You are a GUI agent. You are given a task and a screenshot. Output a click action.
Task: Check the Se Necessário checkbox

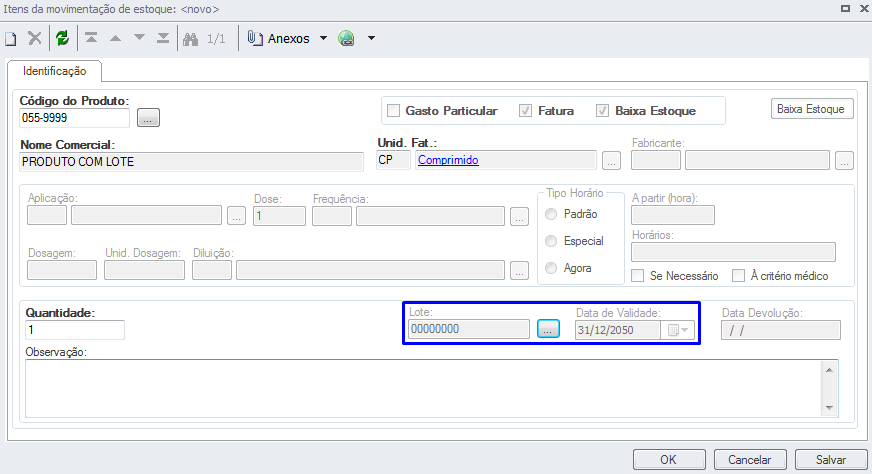637,275
